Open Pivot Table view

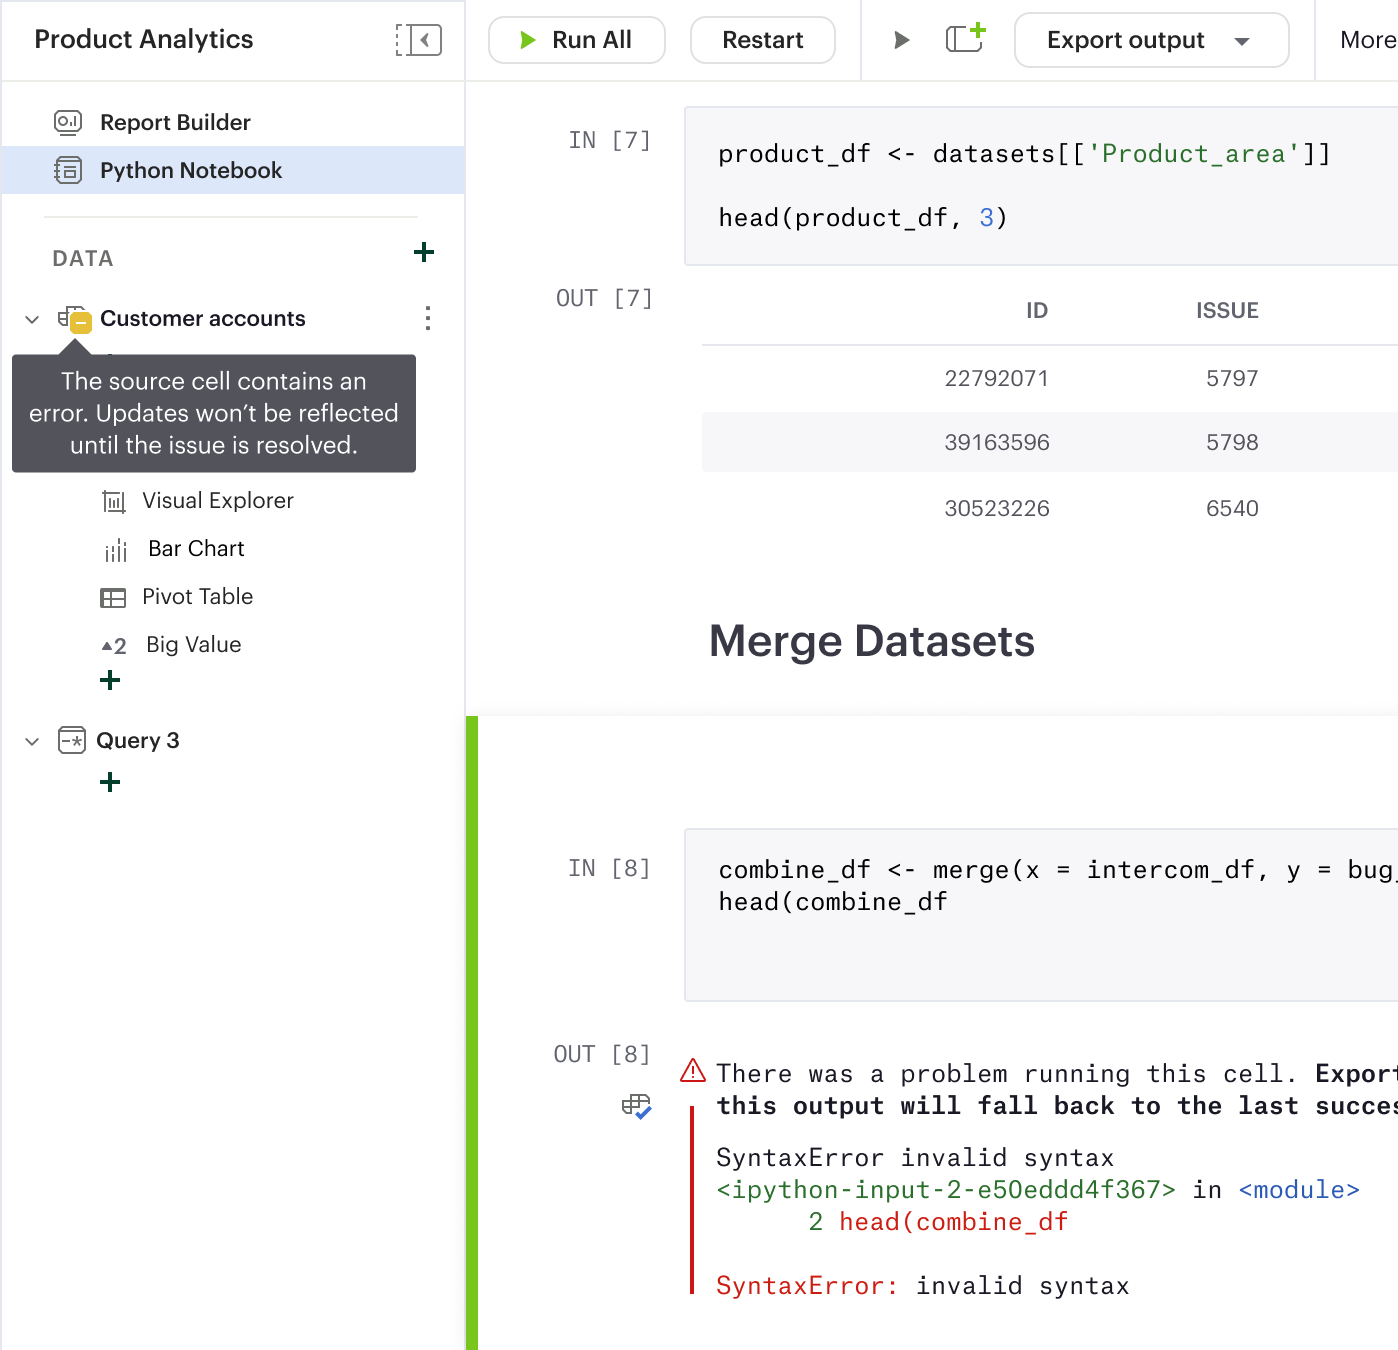tap(197, 596)
